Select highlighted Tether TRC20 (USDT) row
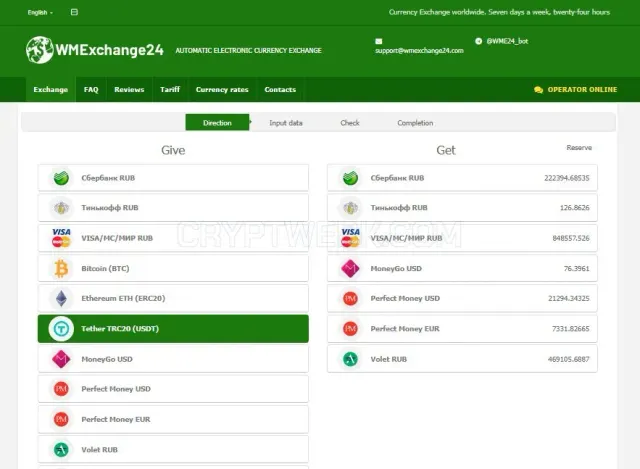The height and width of the screenshot is (469, 640). click(173, 329)
